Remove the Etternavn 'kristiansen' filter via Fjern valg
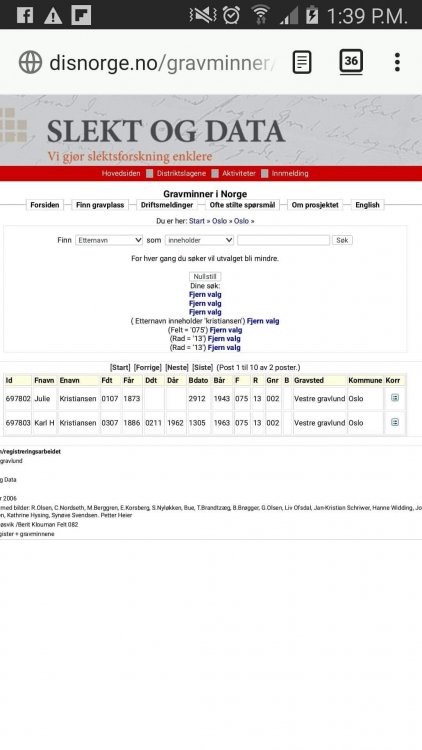 pyautogui.click(x=263, y=321)
